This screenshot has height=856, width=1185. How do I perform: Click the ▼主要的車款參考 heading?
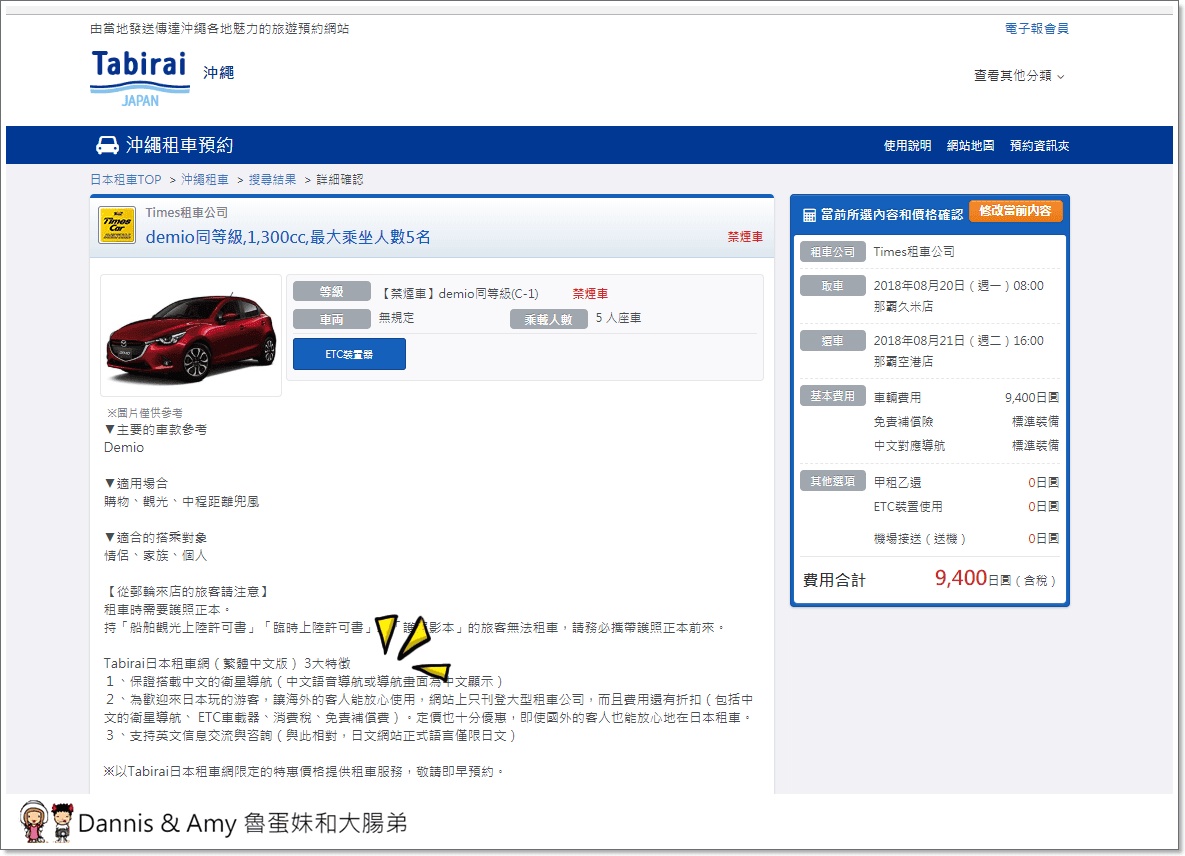tap(155, 429)
